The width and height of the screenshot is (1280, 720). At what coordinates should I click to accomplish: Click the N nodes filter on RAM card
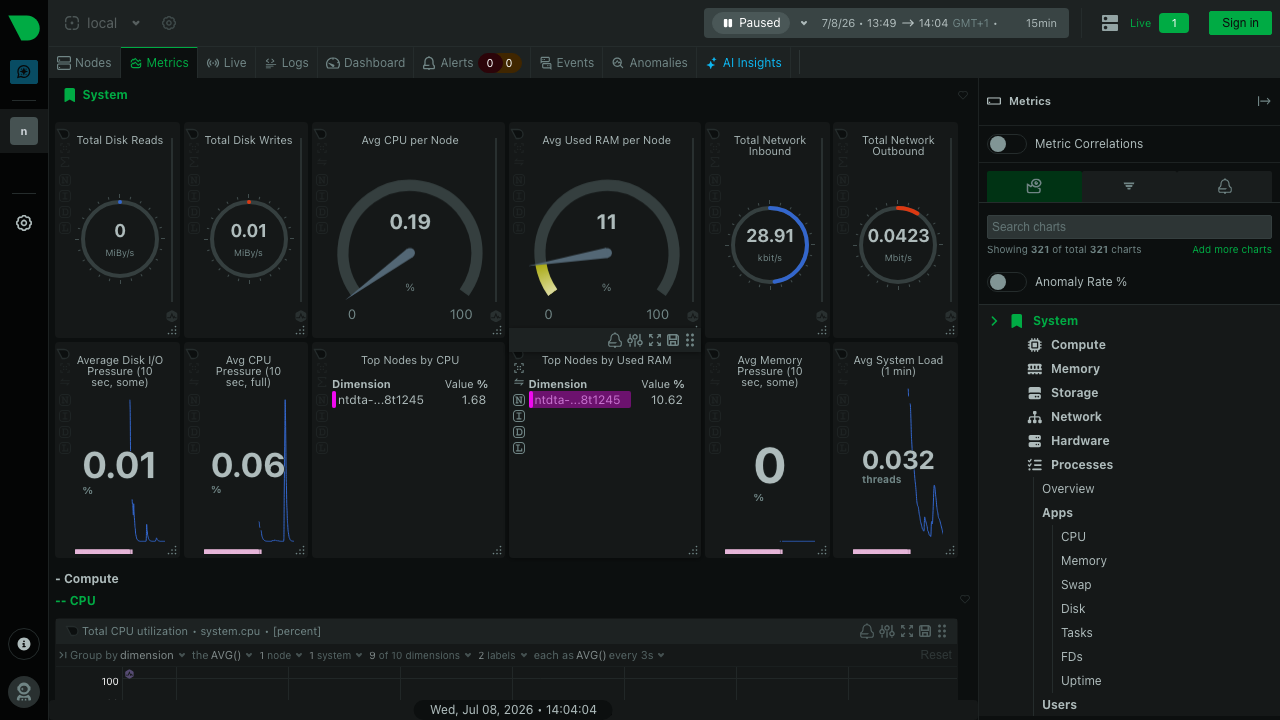(519, 400)
